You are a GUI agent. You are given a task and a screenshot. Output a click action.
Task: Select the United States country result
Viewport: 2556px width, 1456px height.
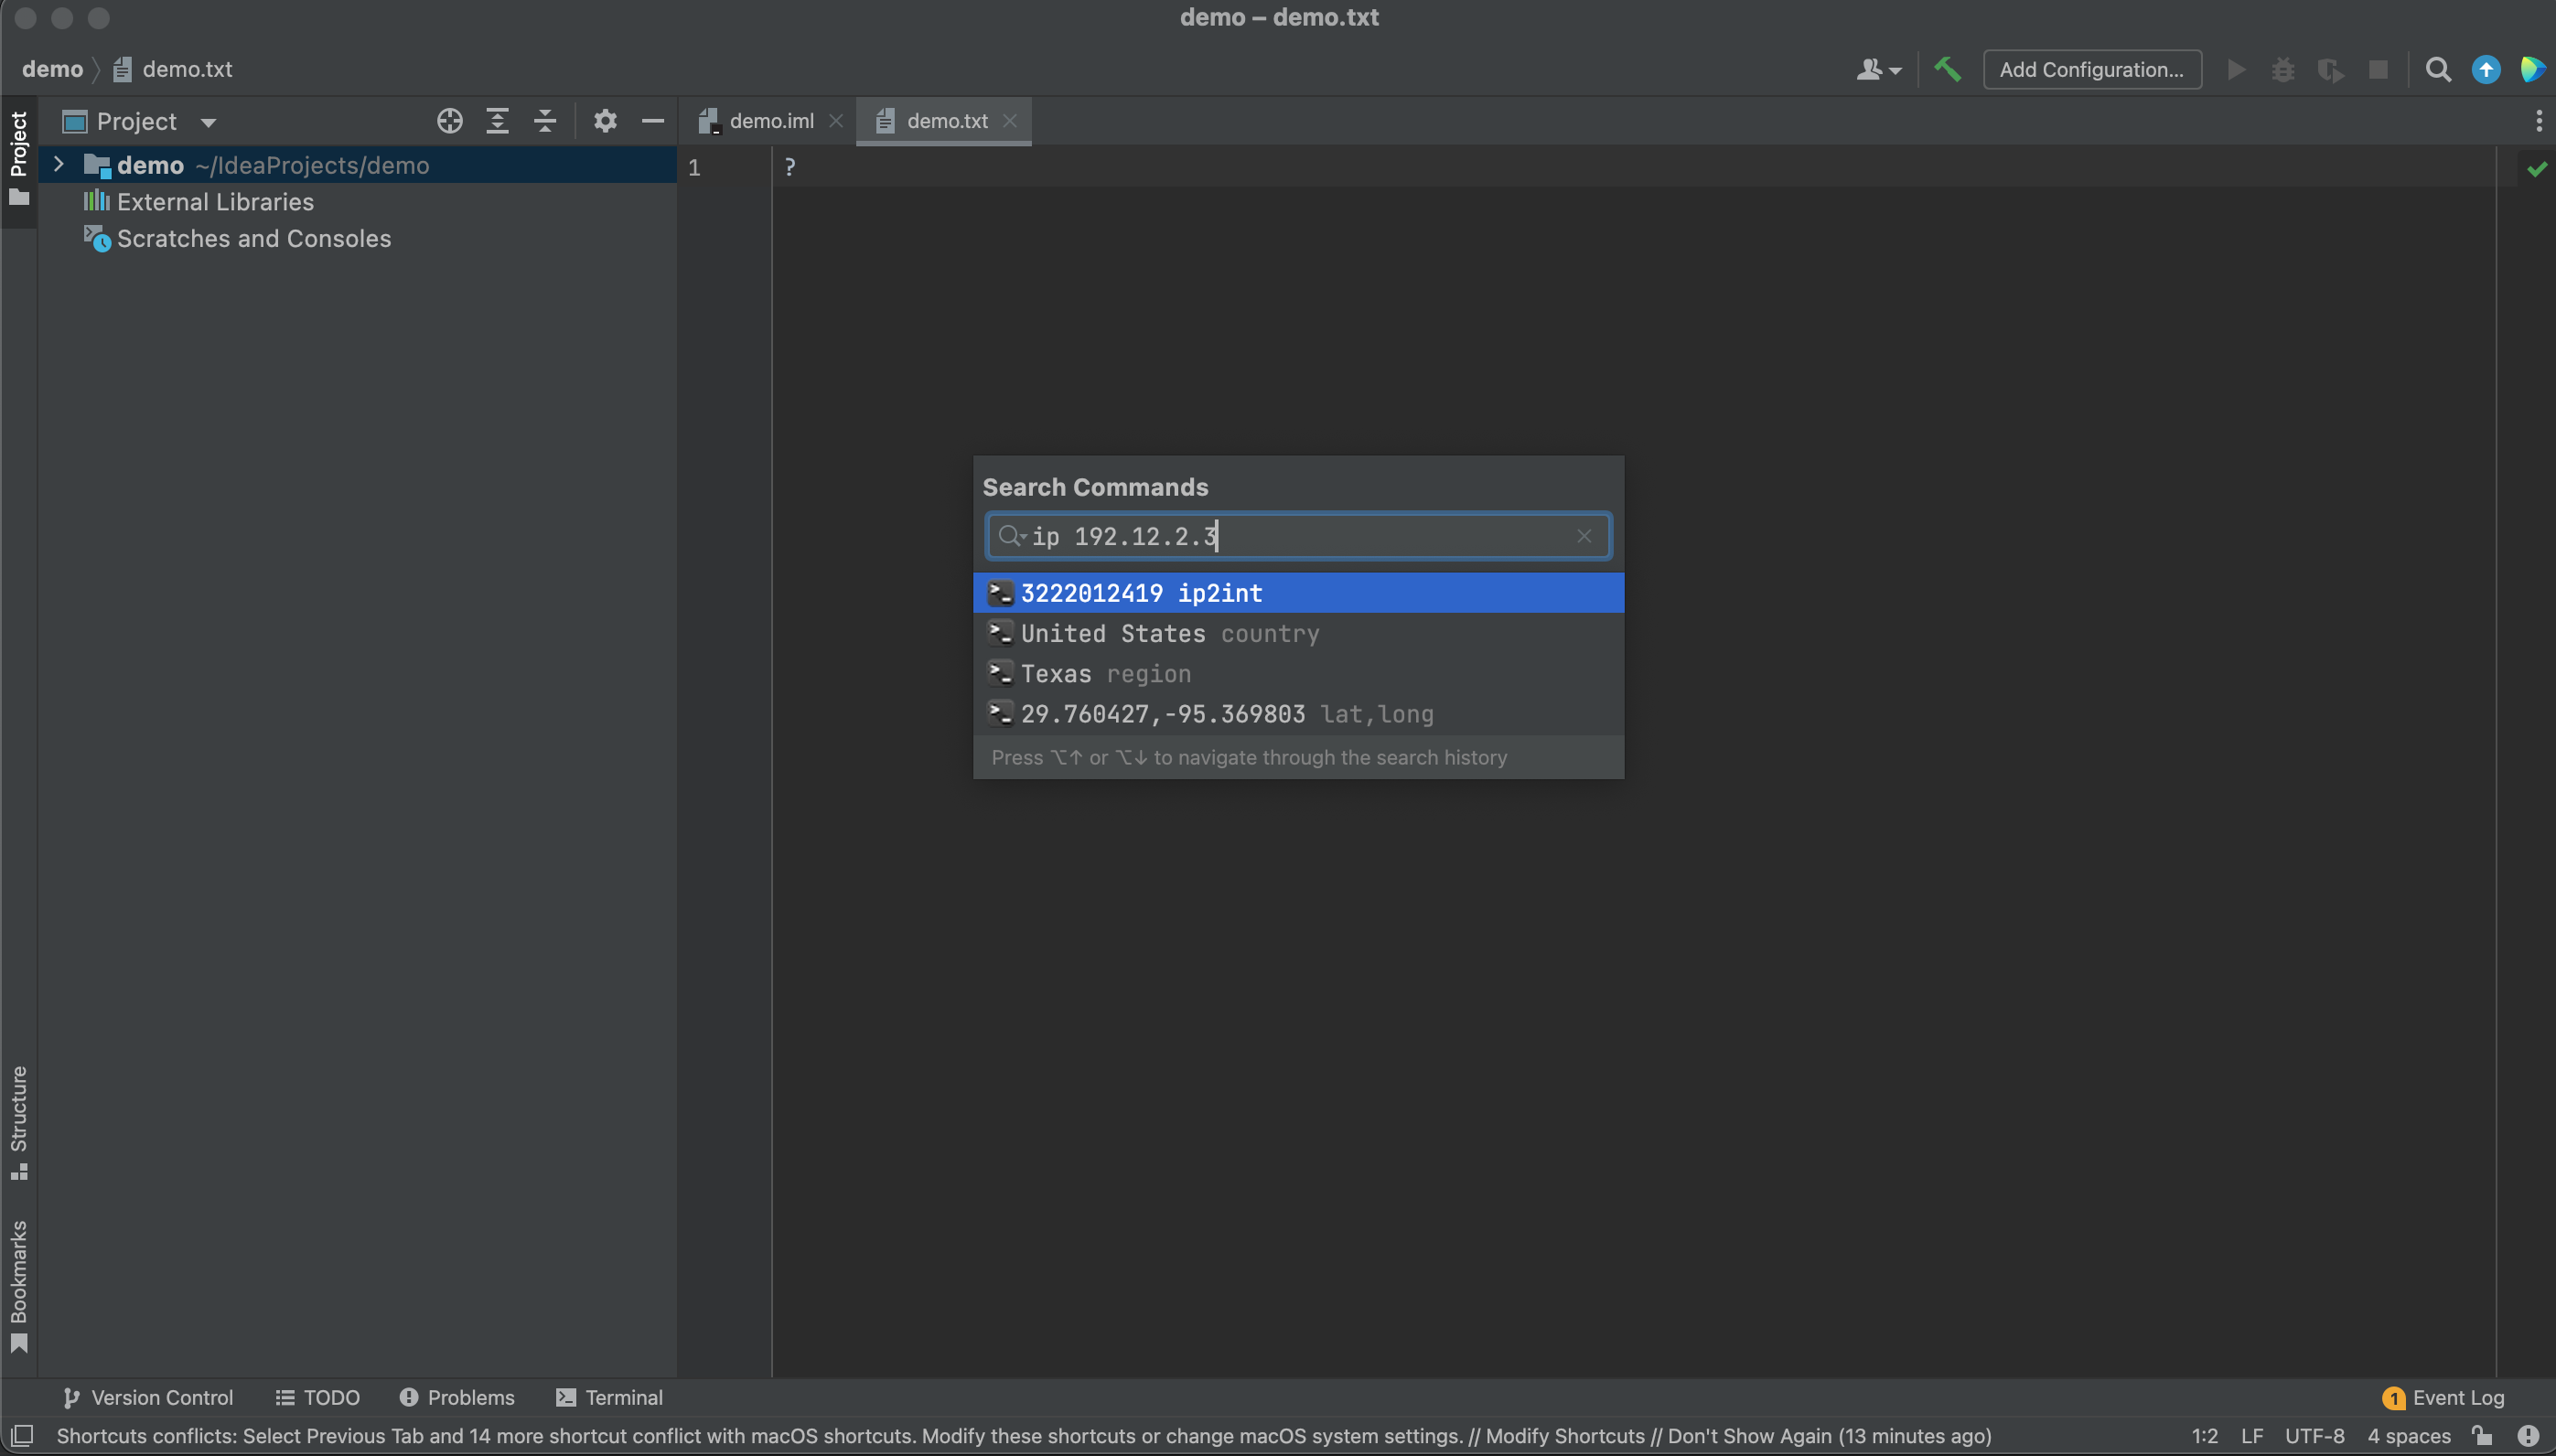(x=1298, y=633)
